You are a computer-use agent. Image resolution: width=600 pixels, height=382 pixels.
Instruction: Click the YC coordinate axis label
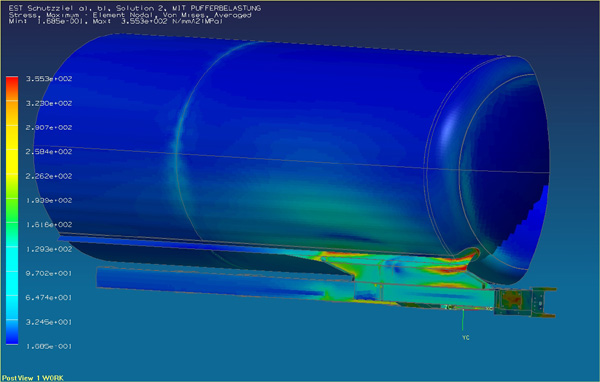pos(466,338)
